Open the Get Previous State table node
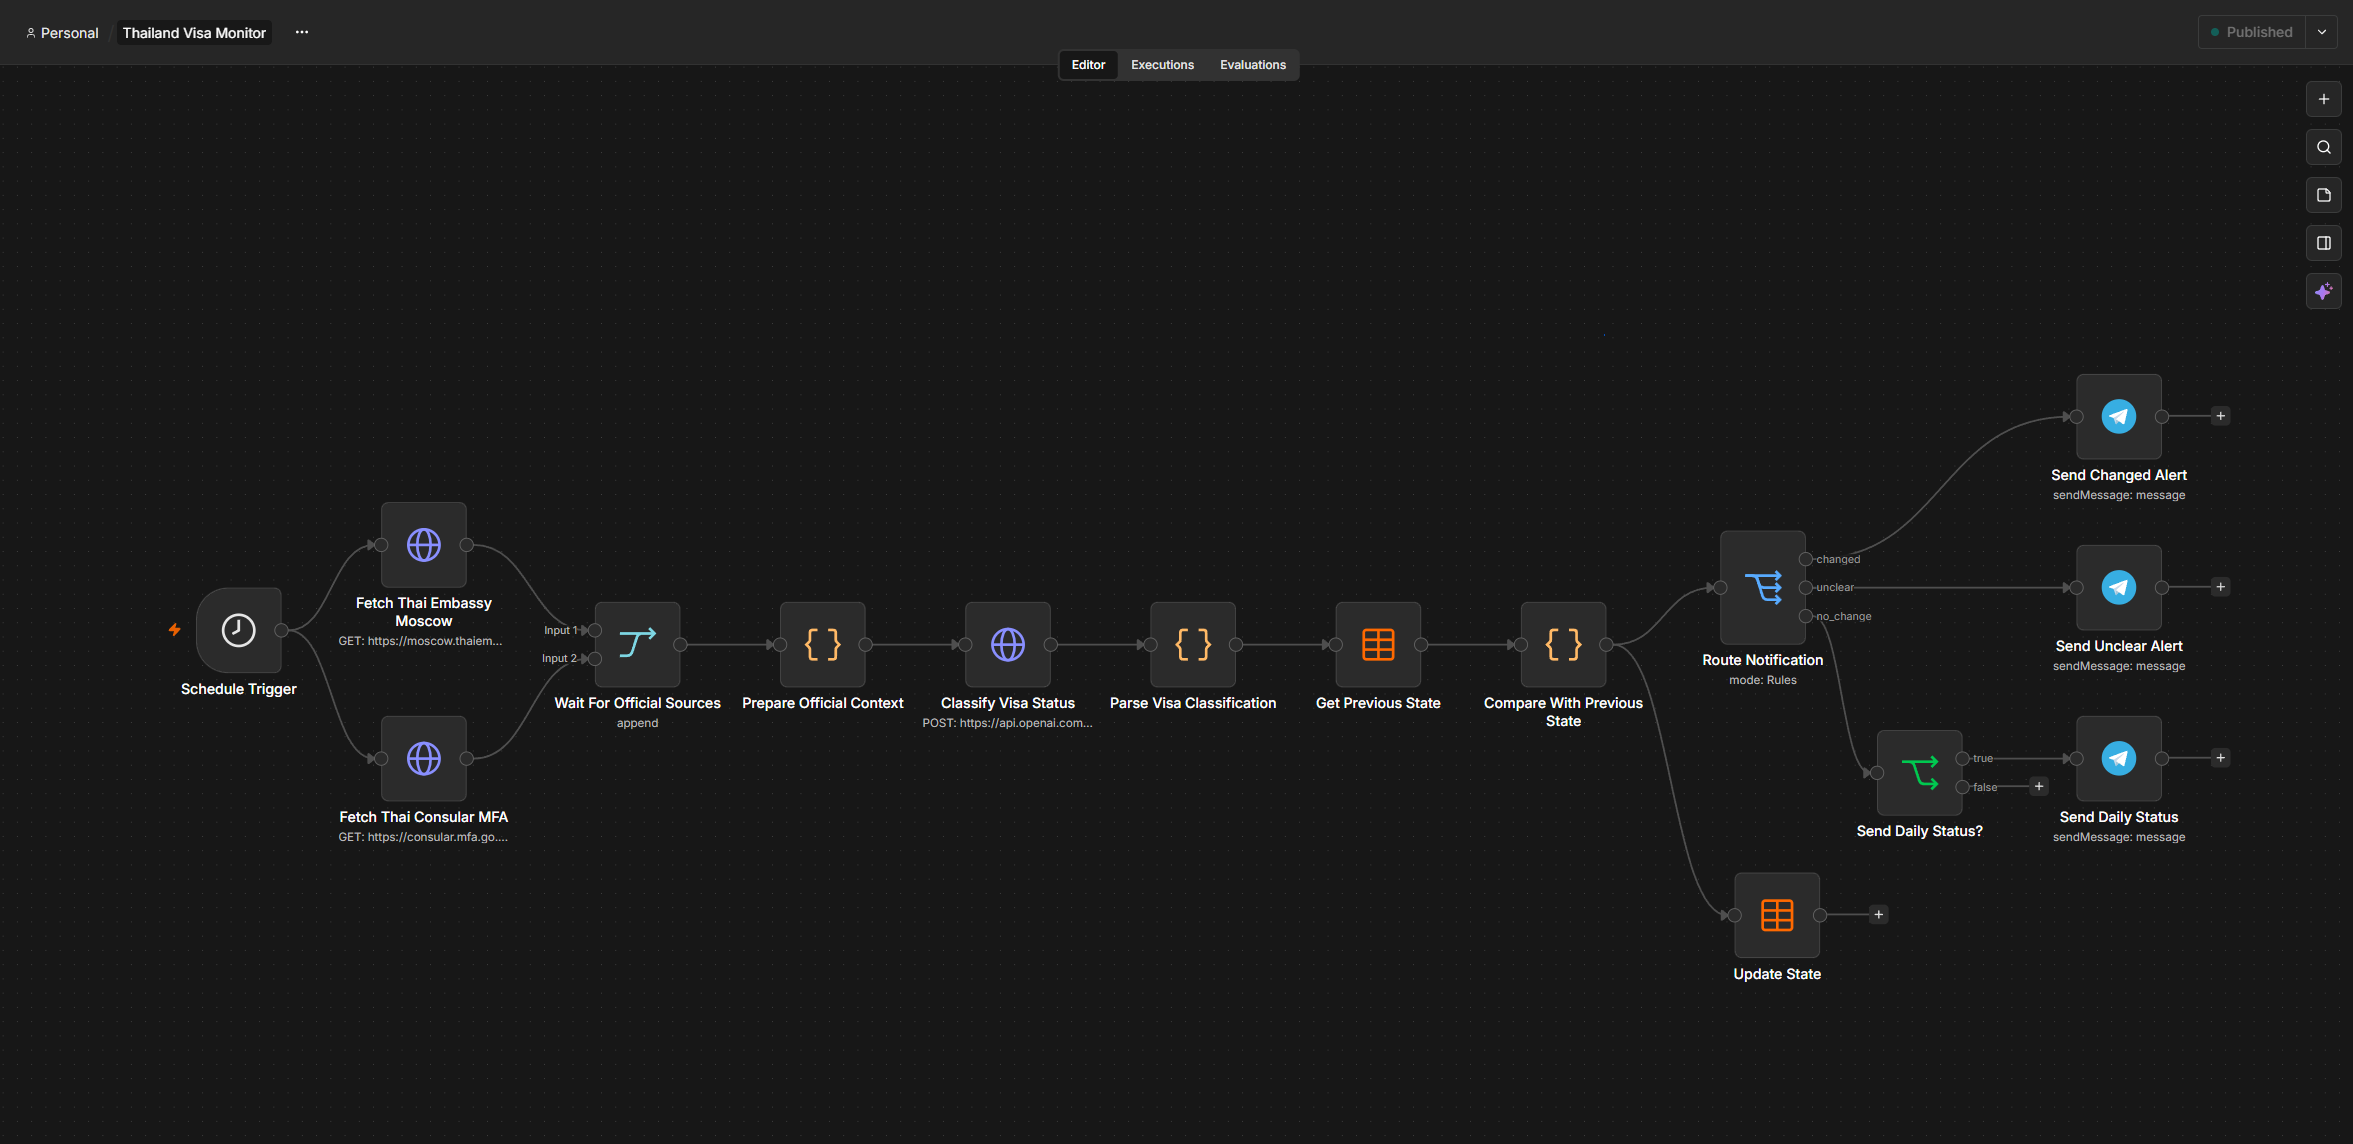The image size is (2353, 1144). pos(1378,644)
